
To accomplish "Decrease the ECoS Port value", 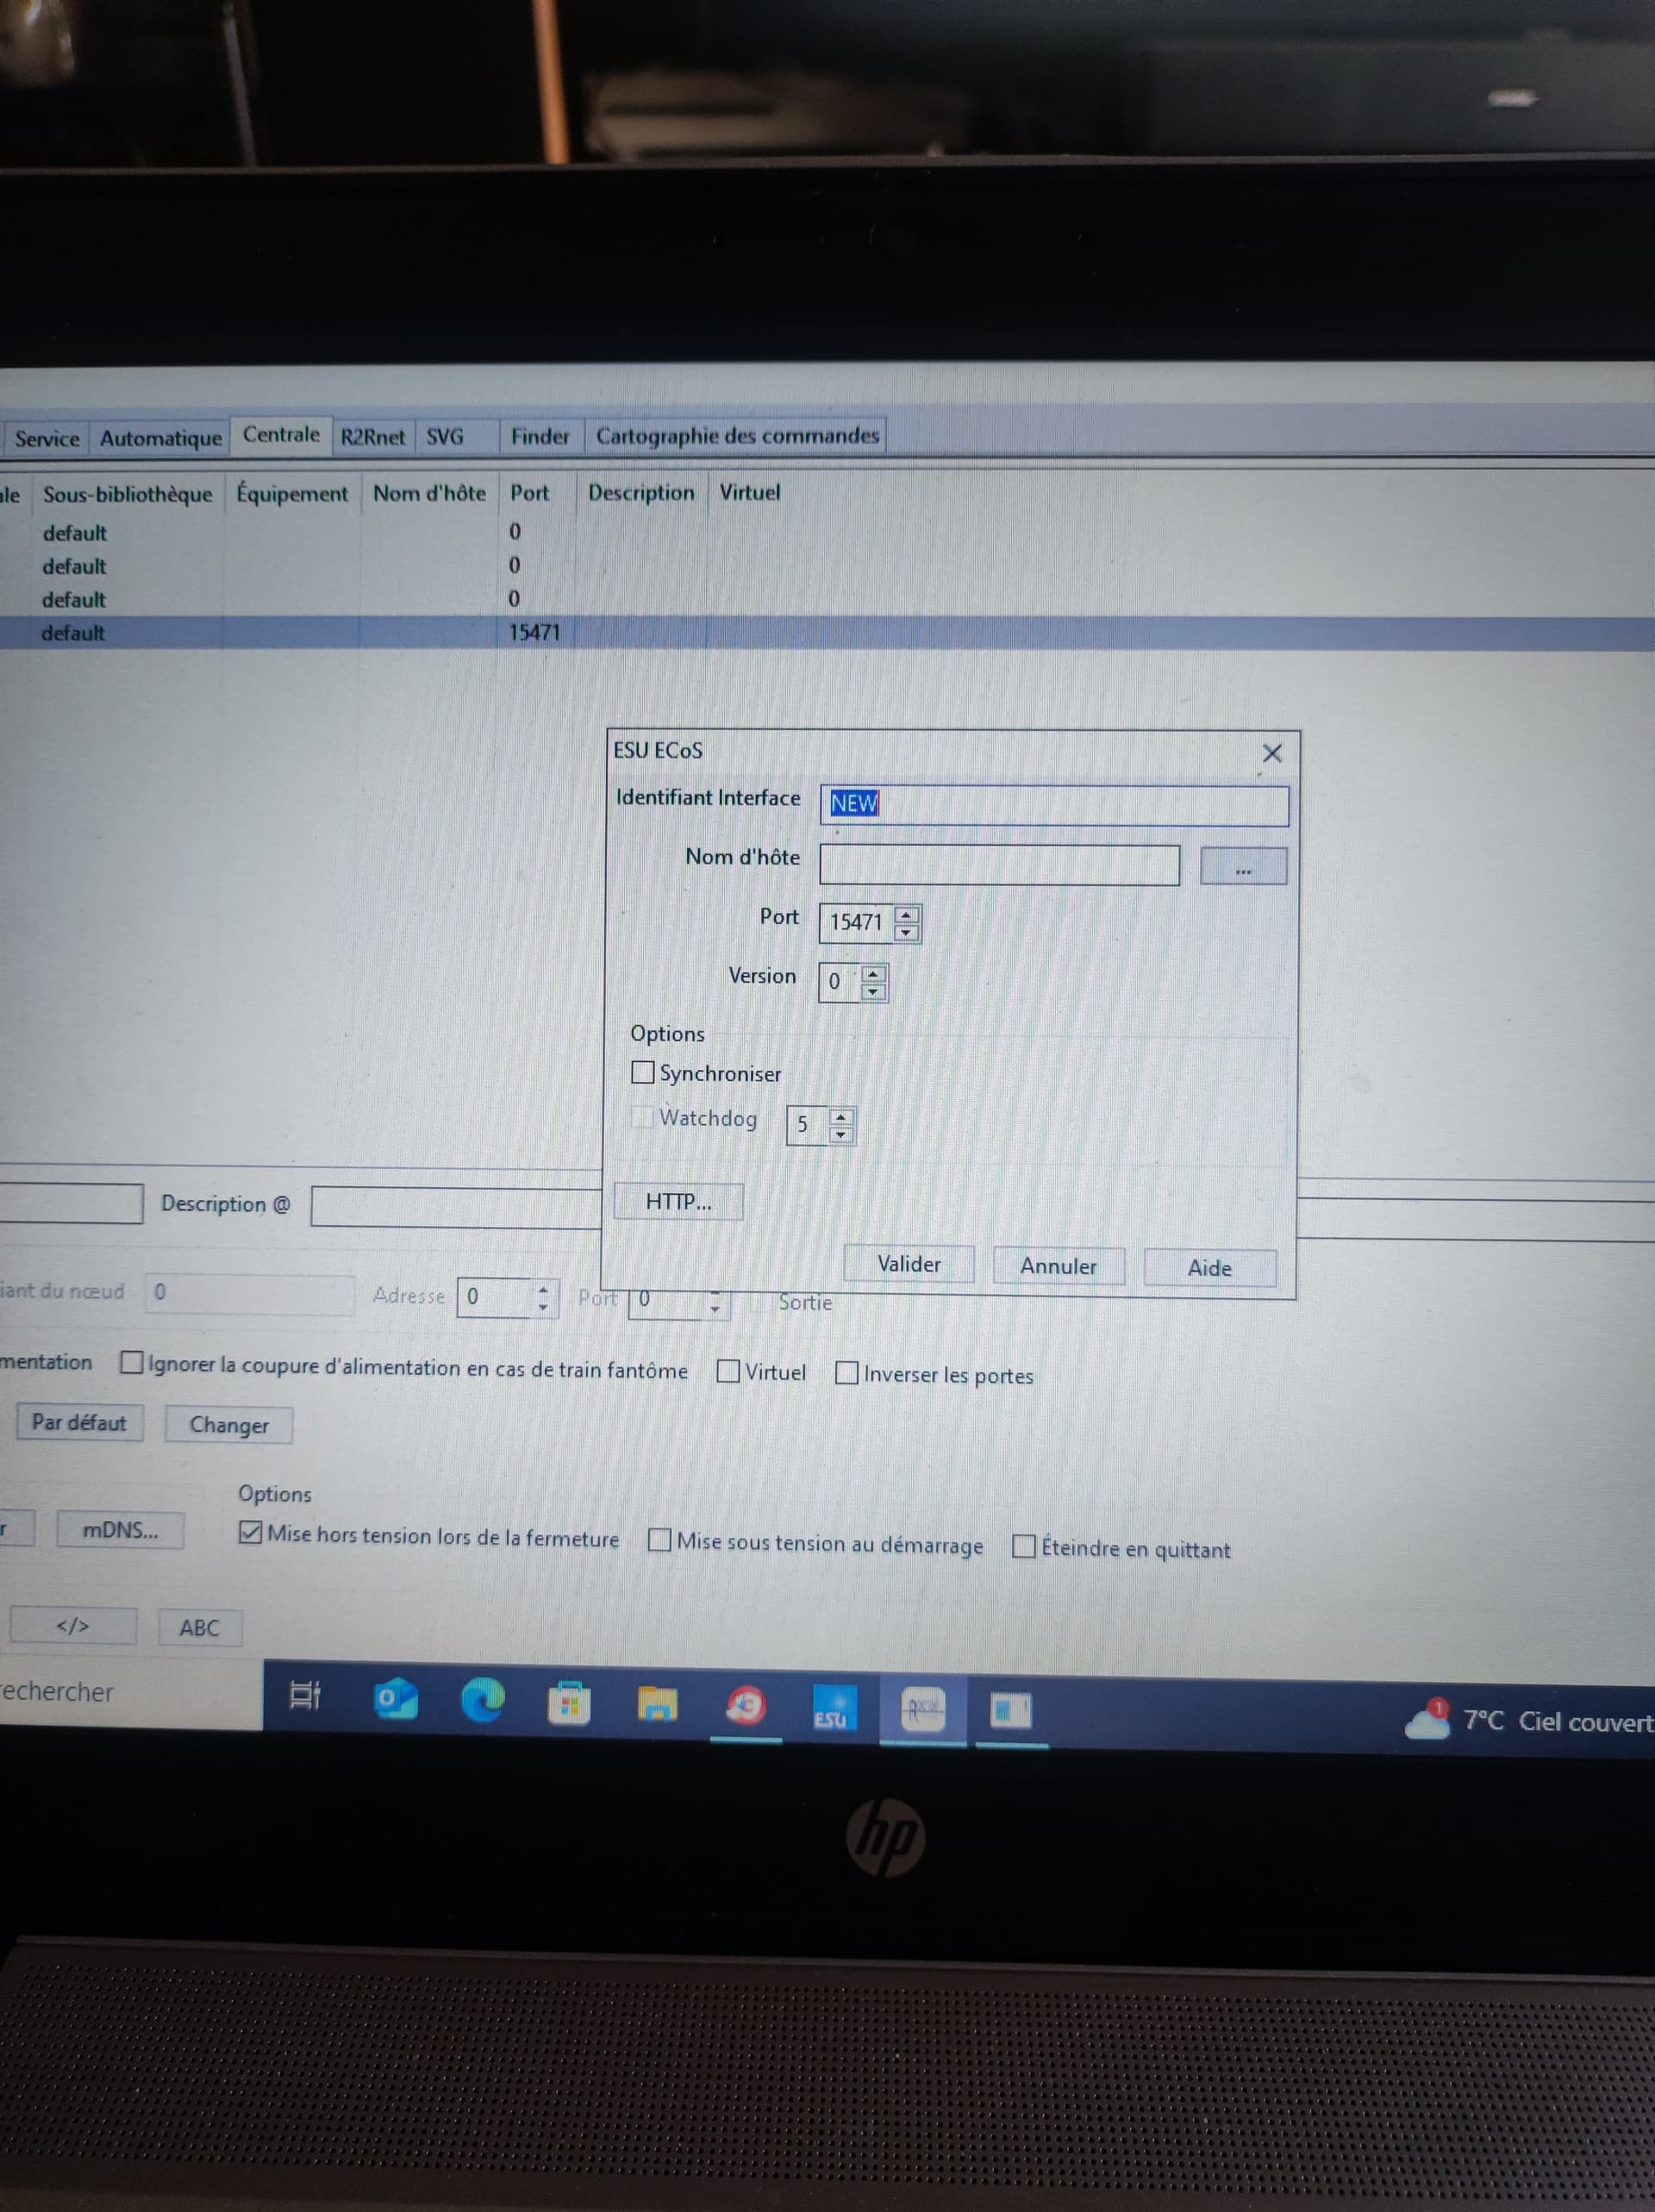I will tap(906, 933).
